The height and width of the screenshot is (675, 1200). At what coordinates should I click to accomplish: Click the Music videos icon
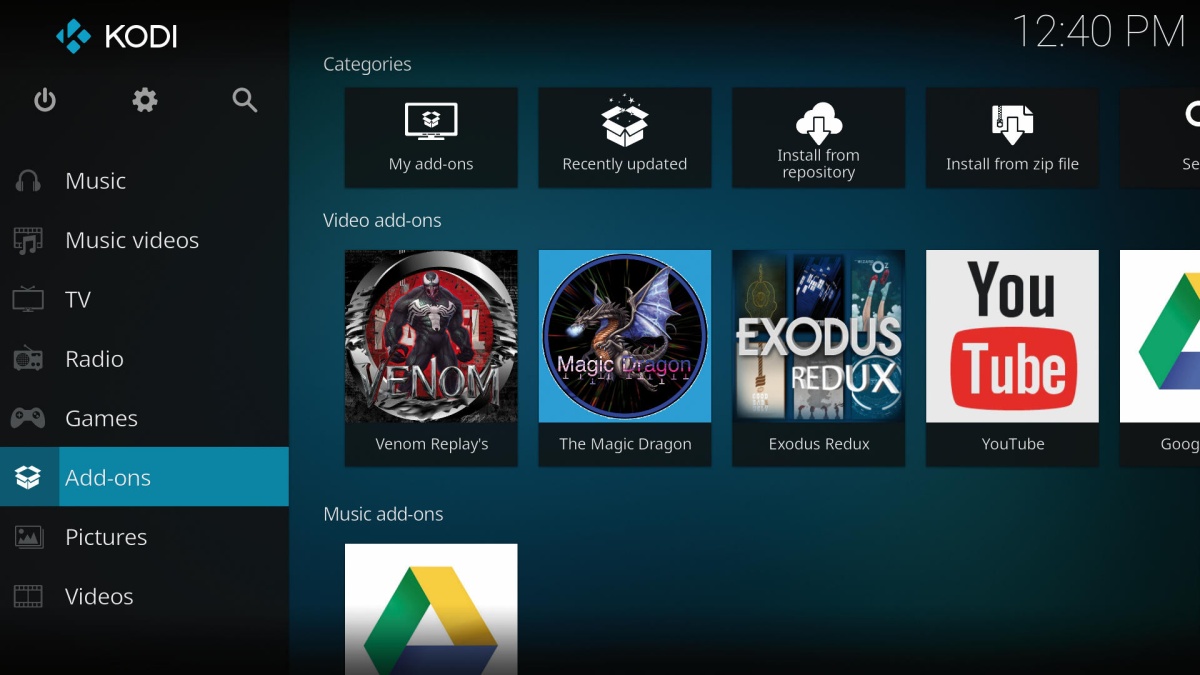(28, 240)
